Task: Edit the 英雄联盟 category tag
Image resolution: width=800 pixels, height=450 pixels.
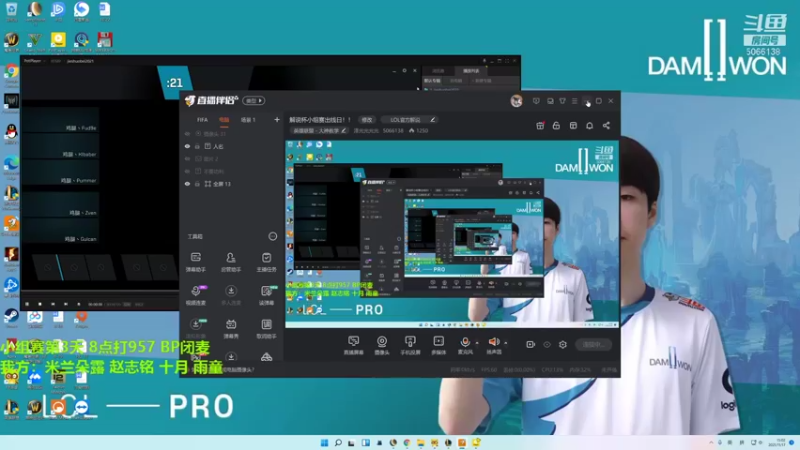Action: [x=320, y=131]
